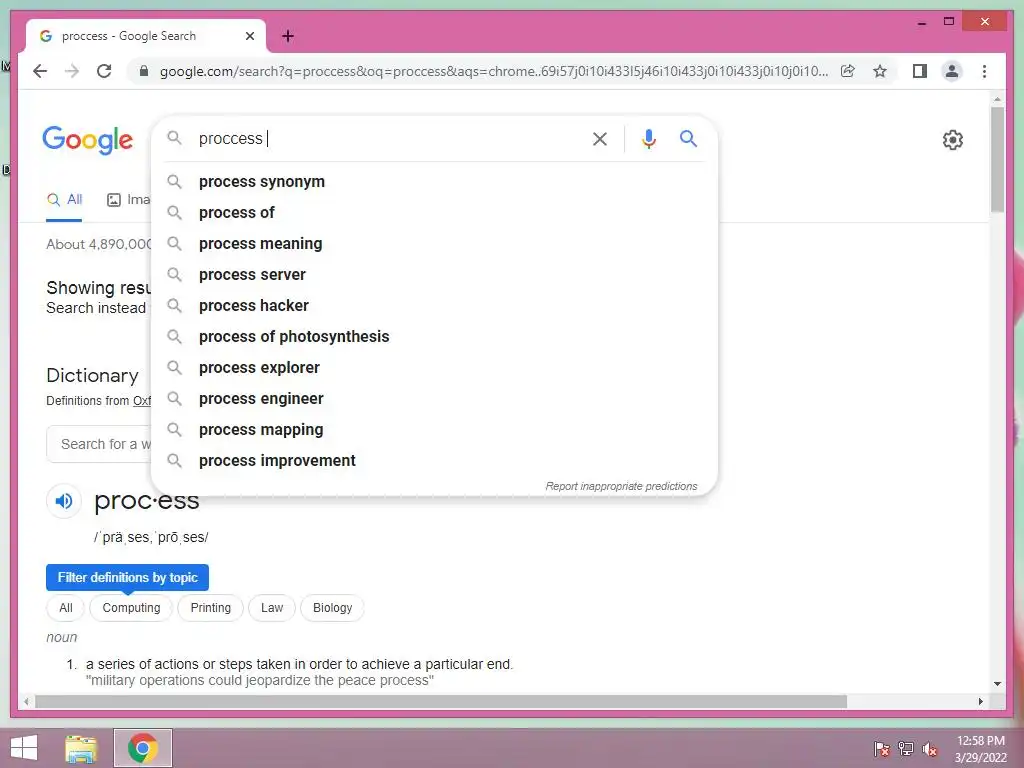This screenshot has width=1024, height=768.
Task: Open the Chrome side panel
Action: 920,71
